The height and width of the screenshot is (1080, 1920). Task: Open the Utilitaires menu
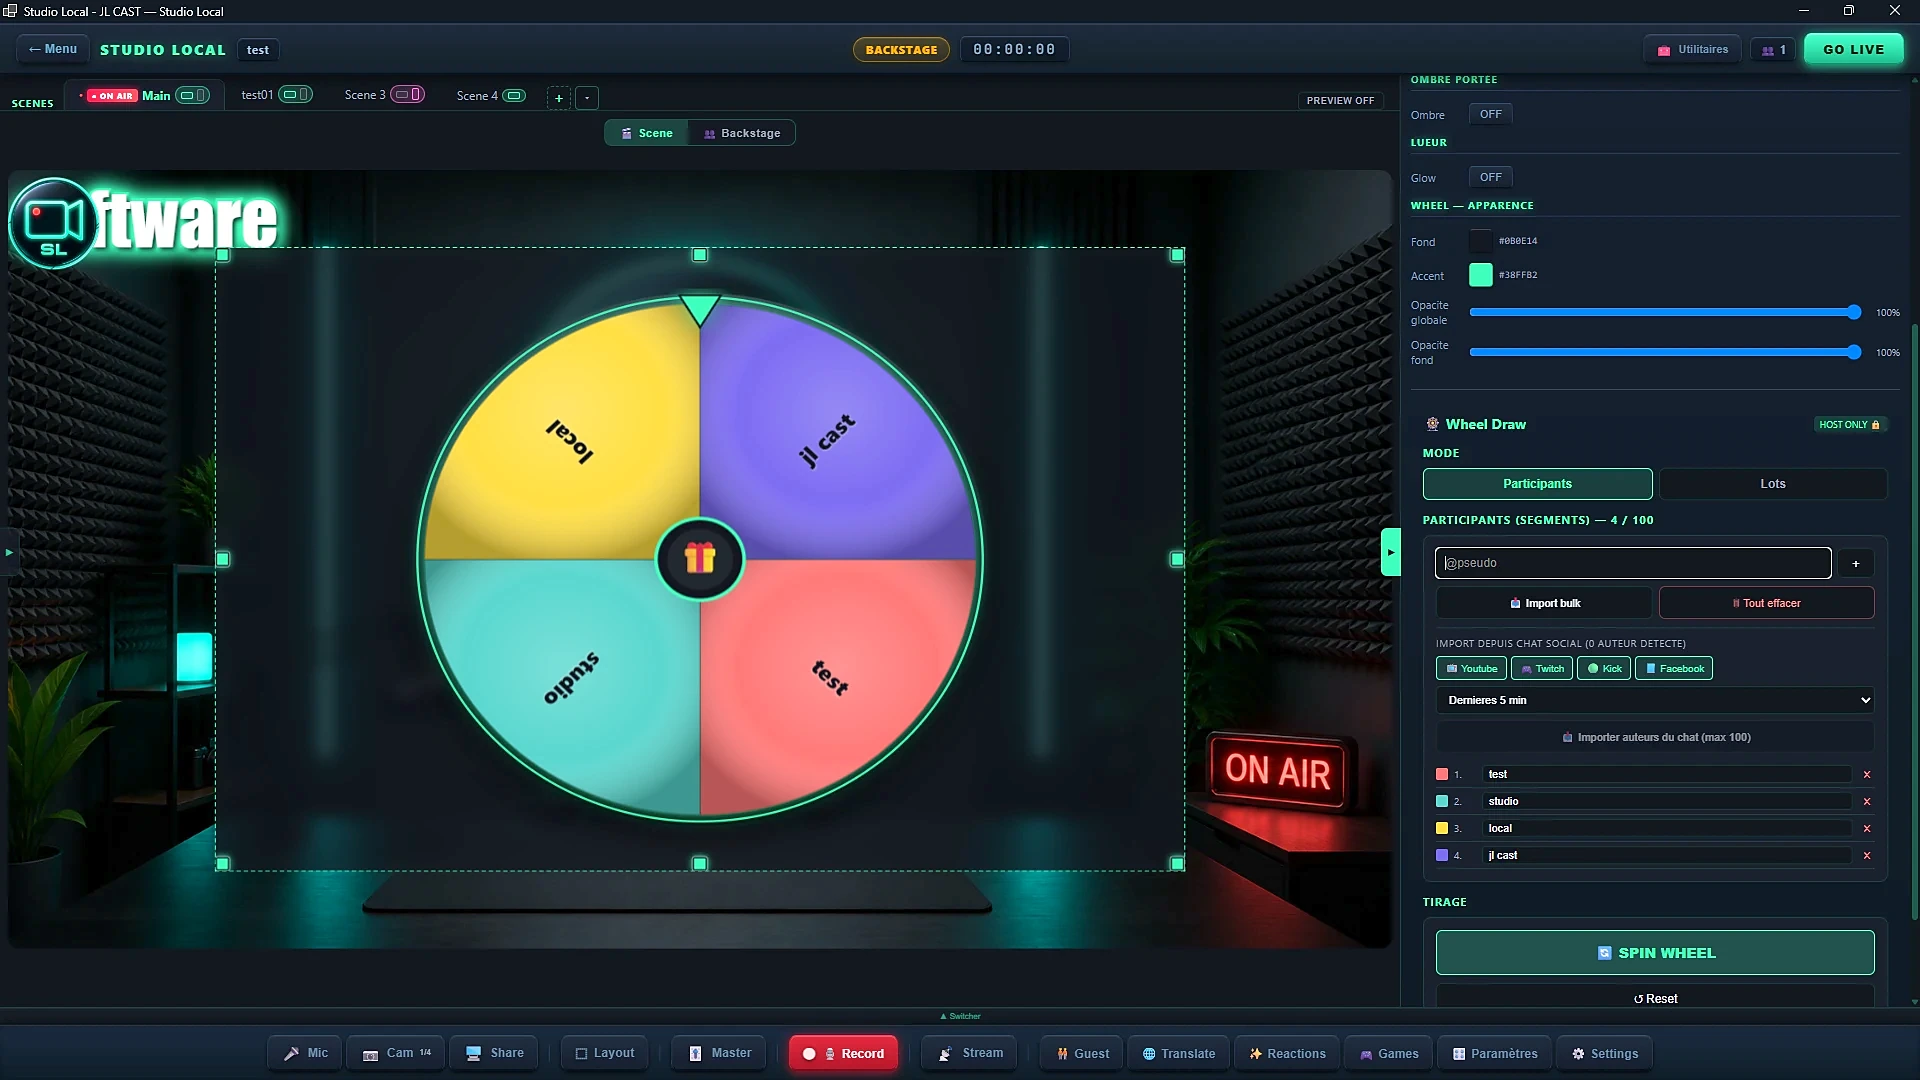coord(1692,50)
